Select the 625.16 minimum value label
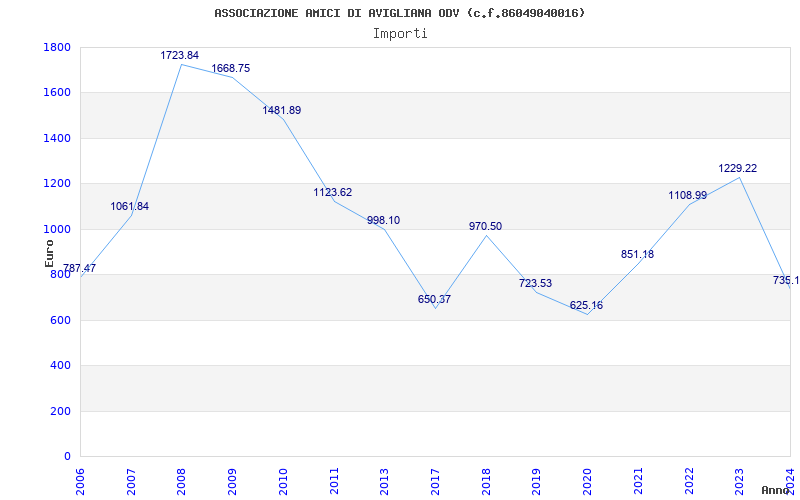This screenshot has height=500, width=800. pyautogui.click(x=586, y=306)
